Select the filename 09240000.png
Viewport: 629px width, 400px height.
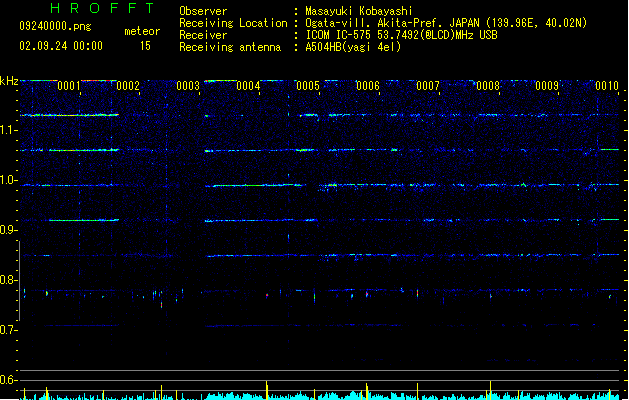coord(55,26)
